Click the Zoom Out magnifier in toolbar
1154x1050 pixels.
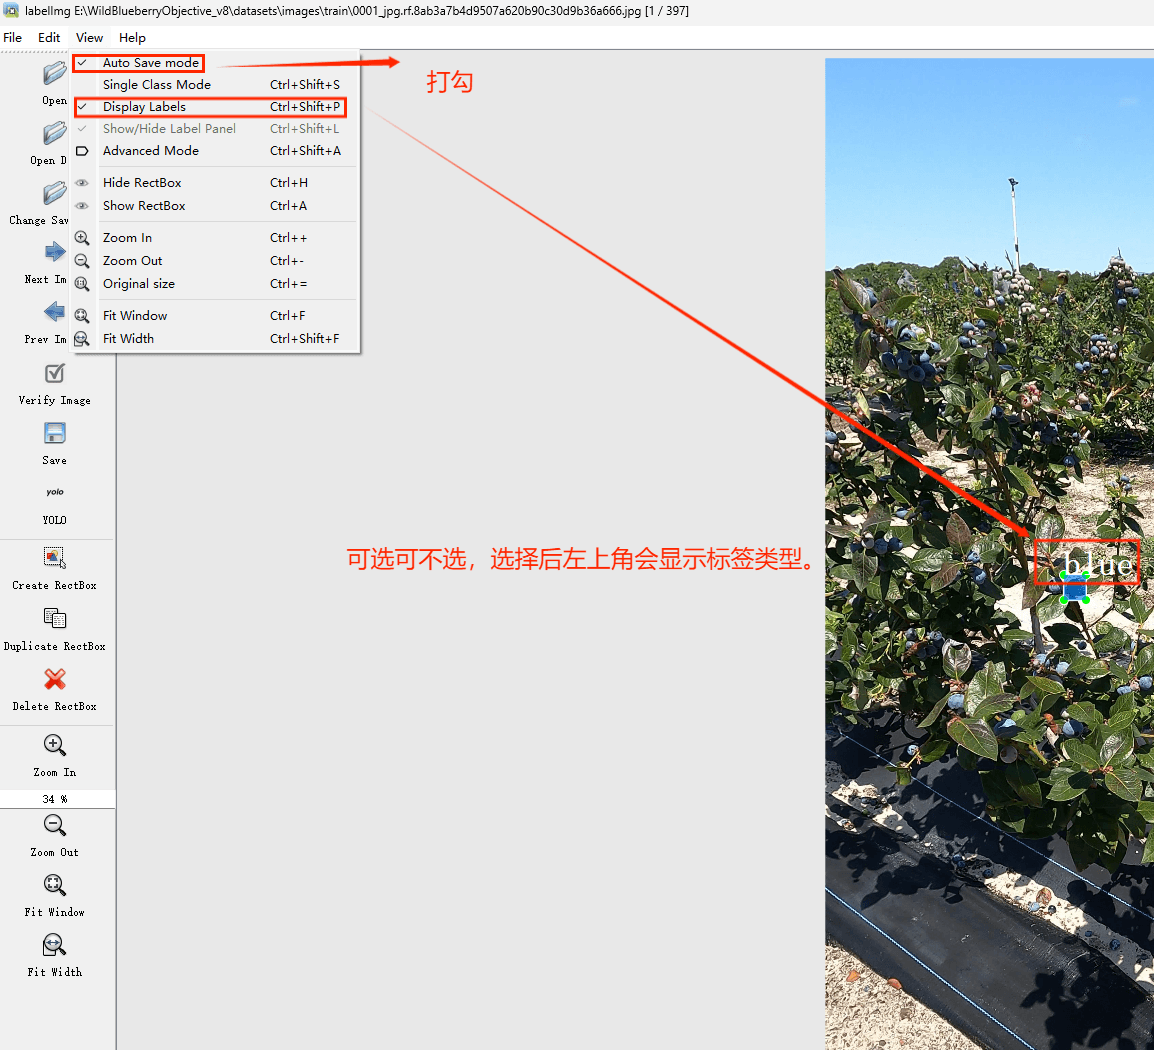(55, 826)
